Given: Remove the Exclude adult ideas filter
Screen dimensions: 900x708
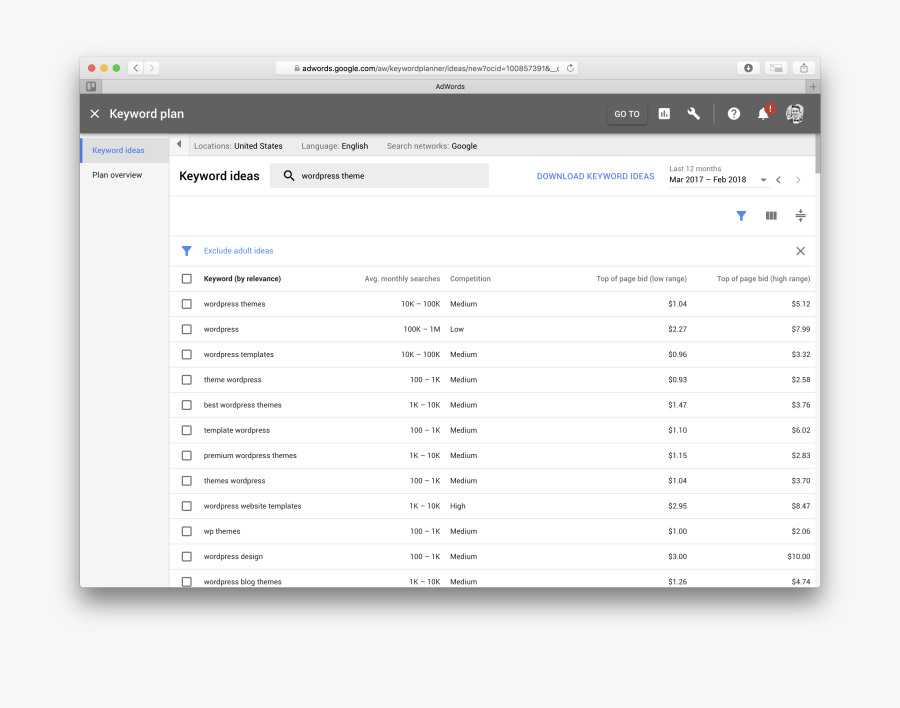Looking at the screenshot, I should click(x=800, y=251).
